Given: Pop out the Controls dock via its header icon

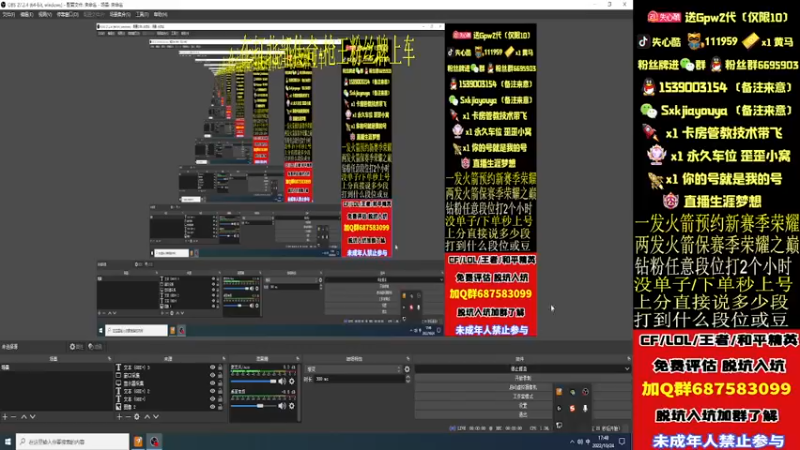Looking at the screenshot, I should point(628,359).
